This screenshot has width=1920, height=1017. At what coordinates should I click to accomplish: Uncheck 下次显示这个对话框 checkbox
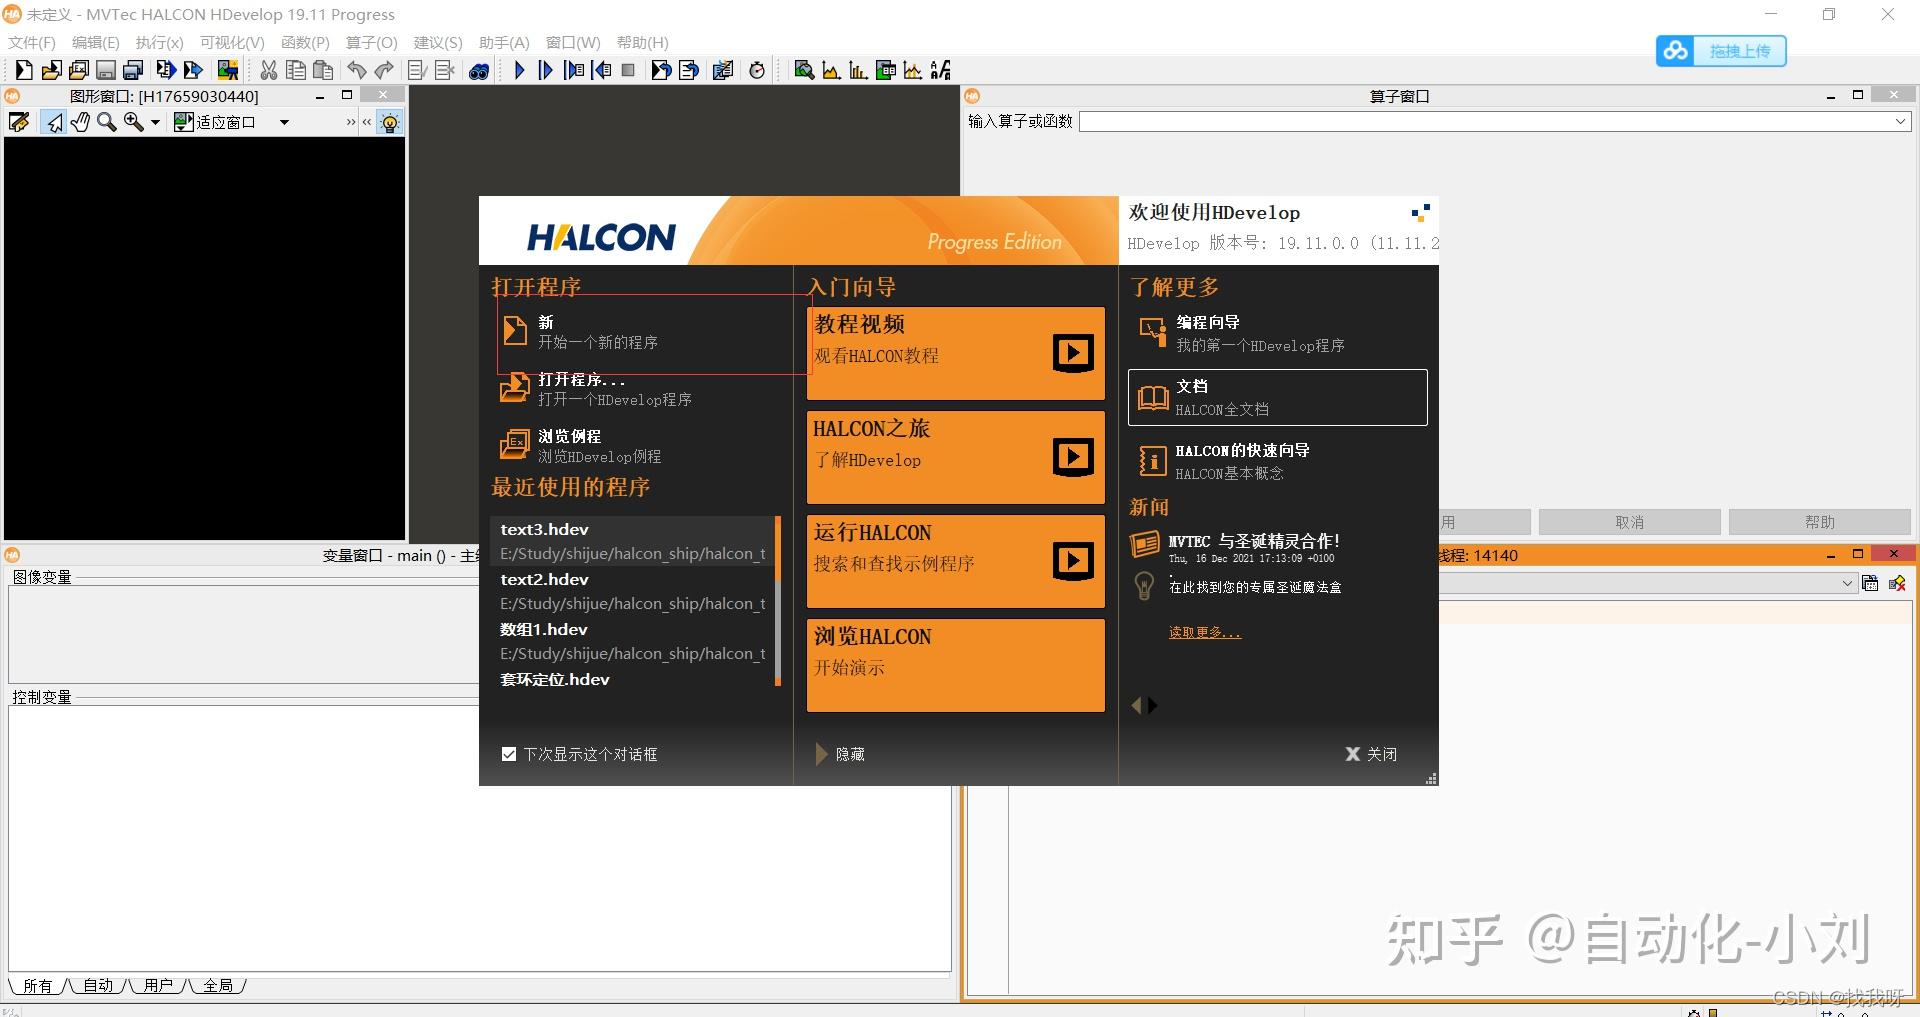[509, 754]
